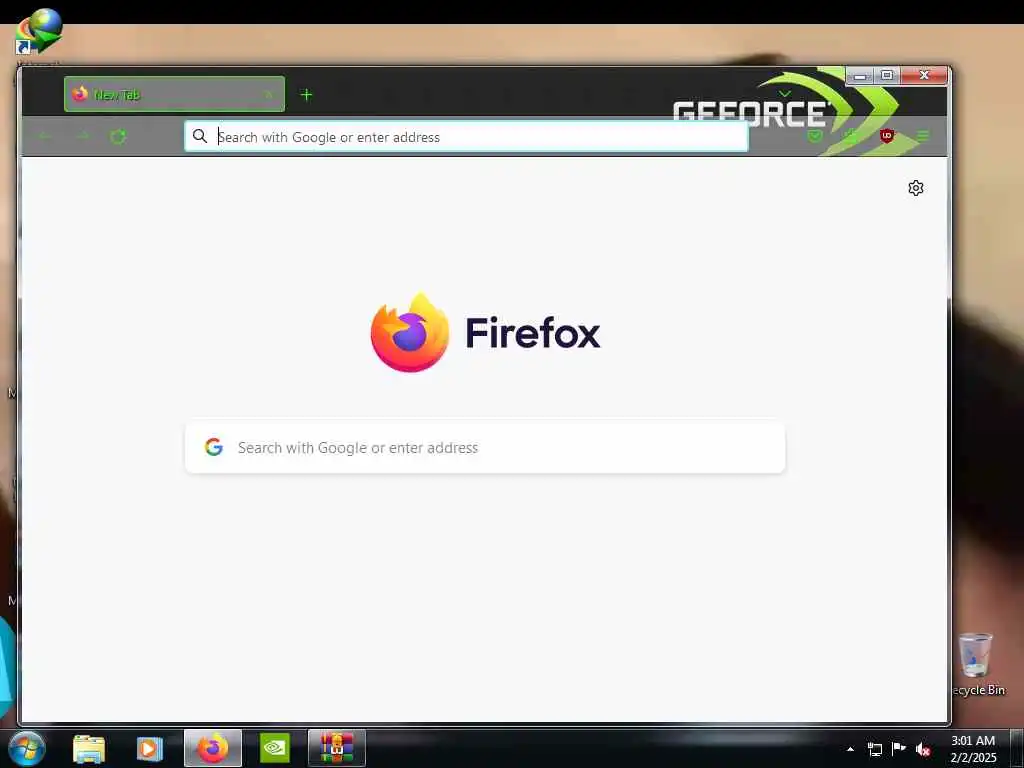Open new tab personalize gear settings
The width and height of the screenshot is (1024, 768).
916,188
